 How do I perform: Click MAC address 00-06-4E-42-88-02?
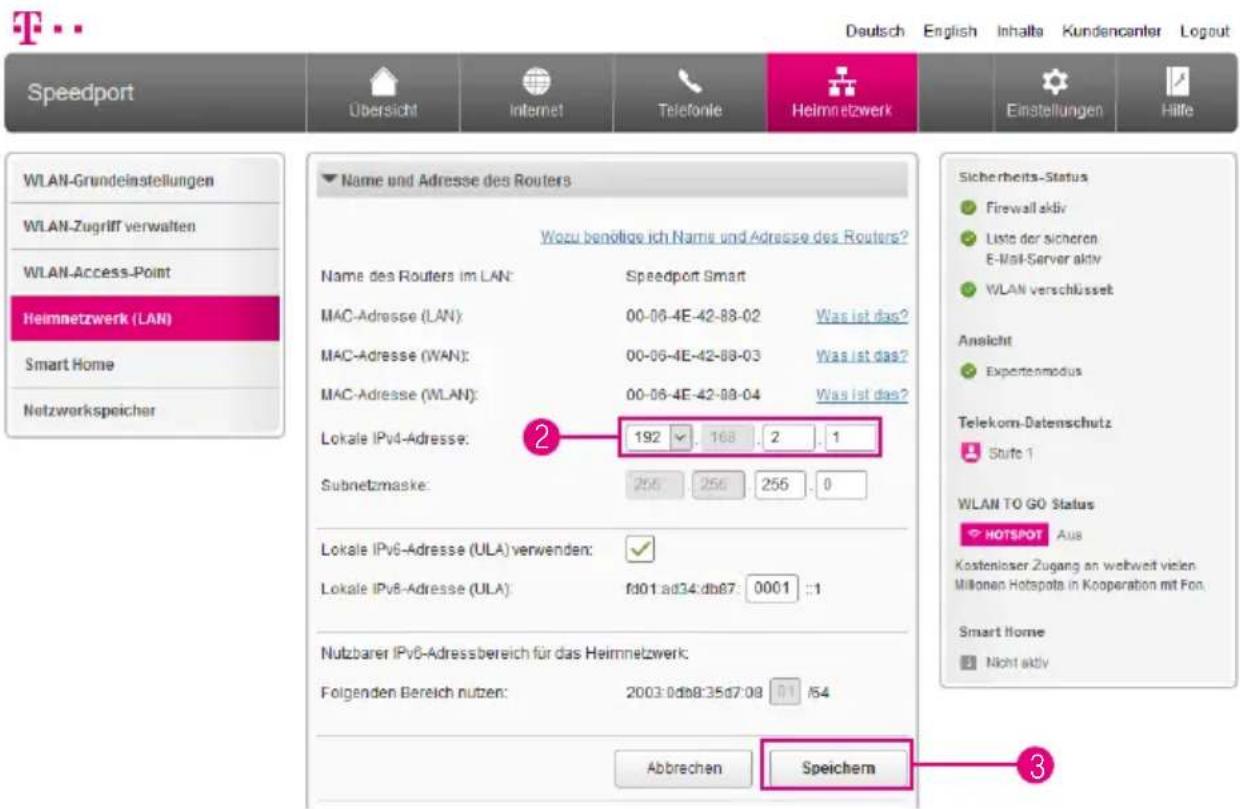click(x=693, y=317)
